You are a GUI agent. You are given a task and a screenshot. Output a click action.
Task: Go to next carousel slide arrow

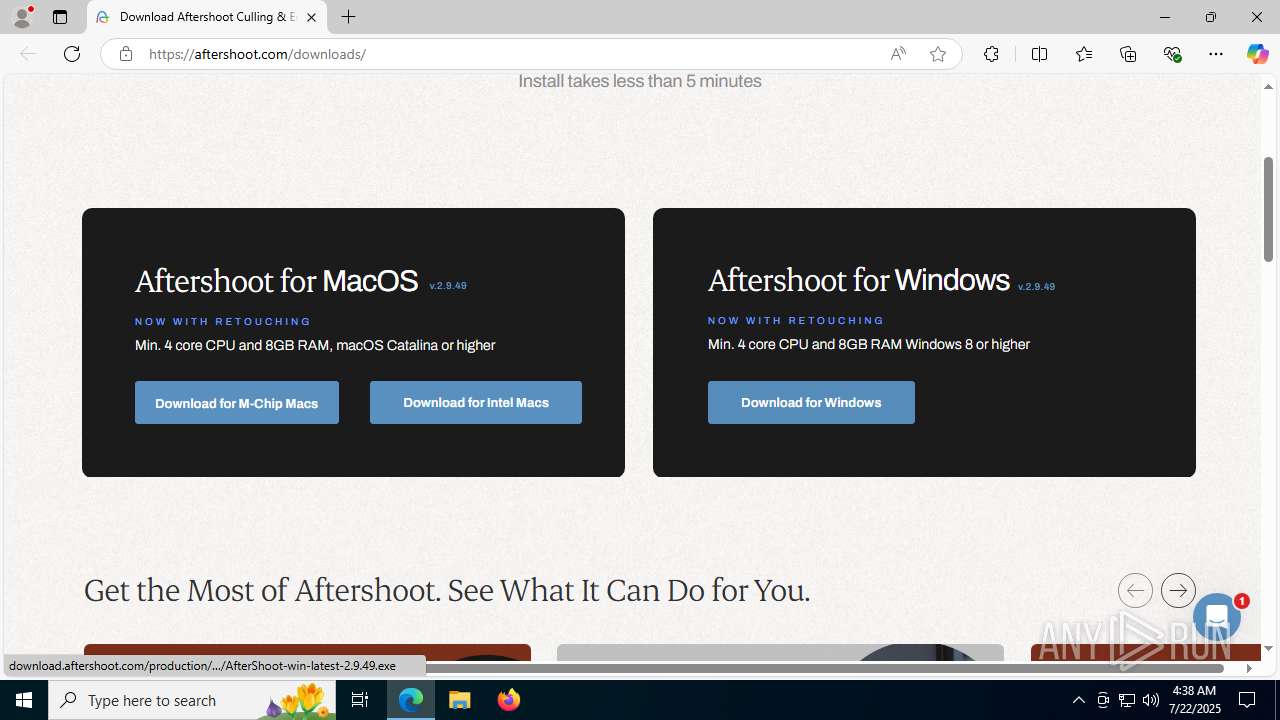click(1178, 590)
